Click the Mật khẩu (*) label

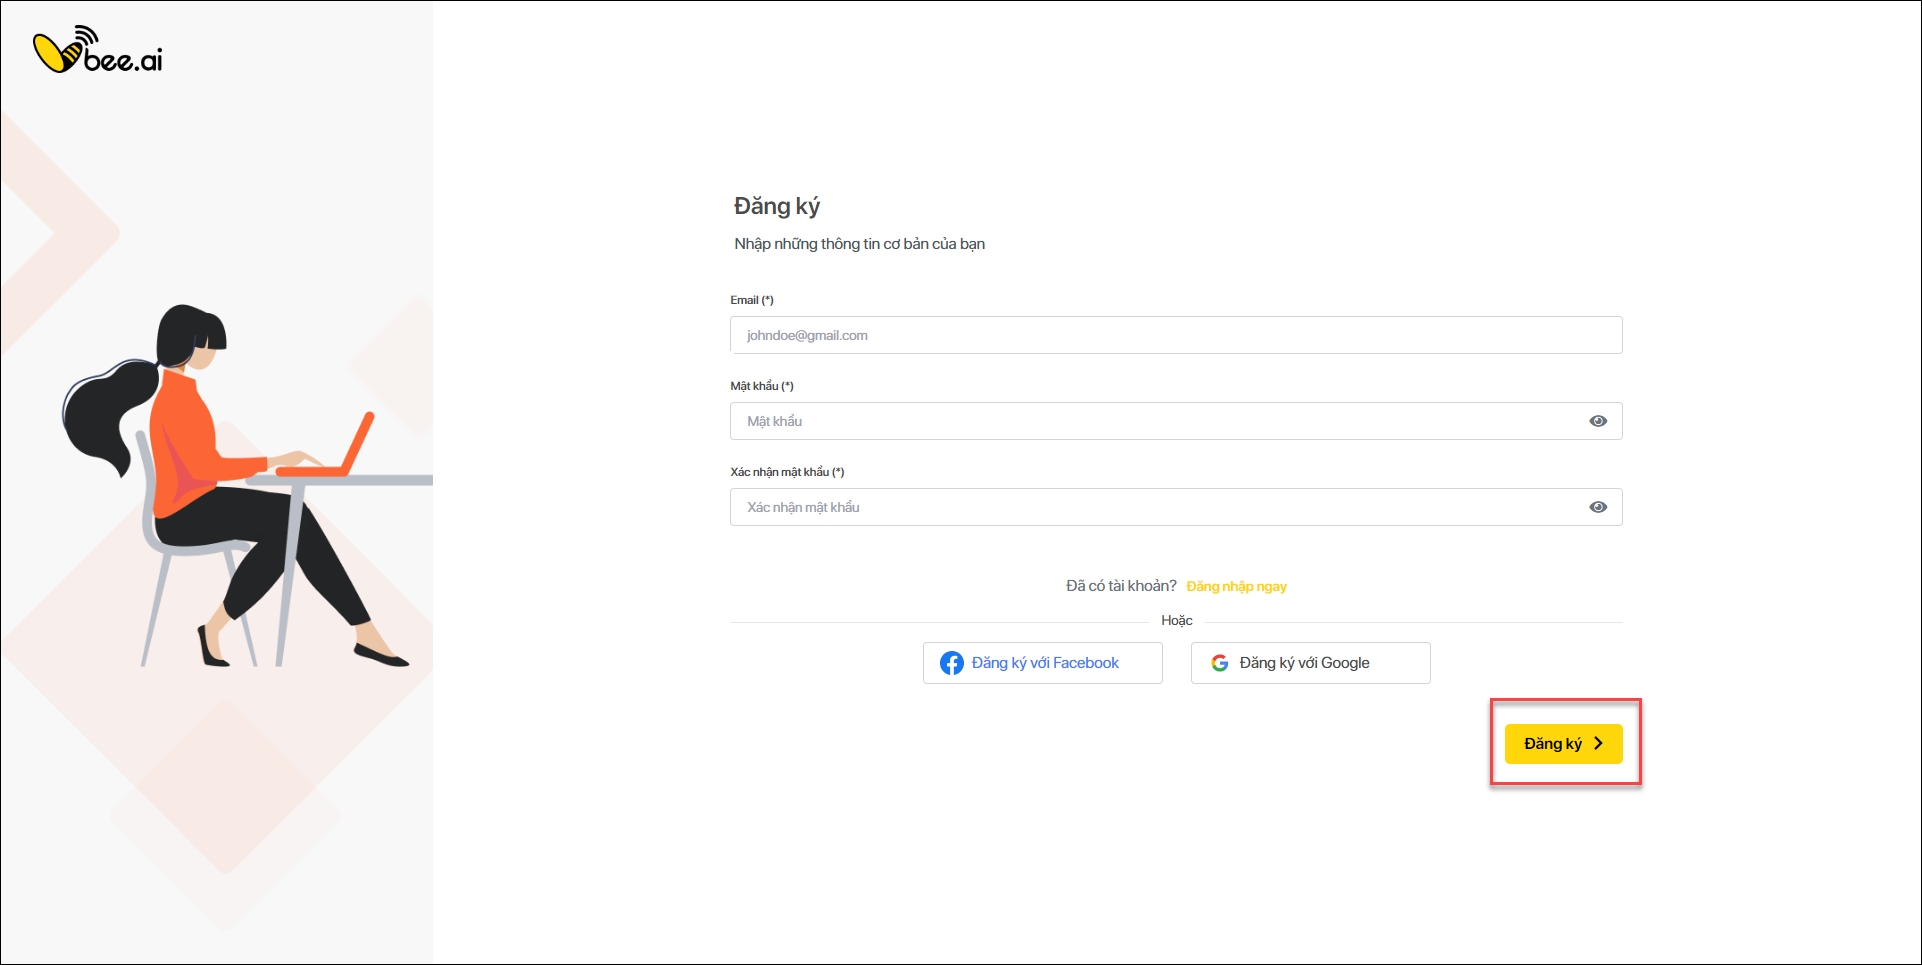click(762, 386)
